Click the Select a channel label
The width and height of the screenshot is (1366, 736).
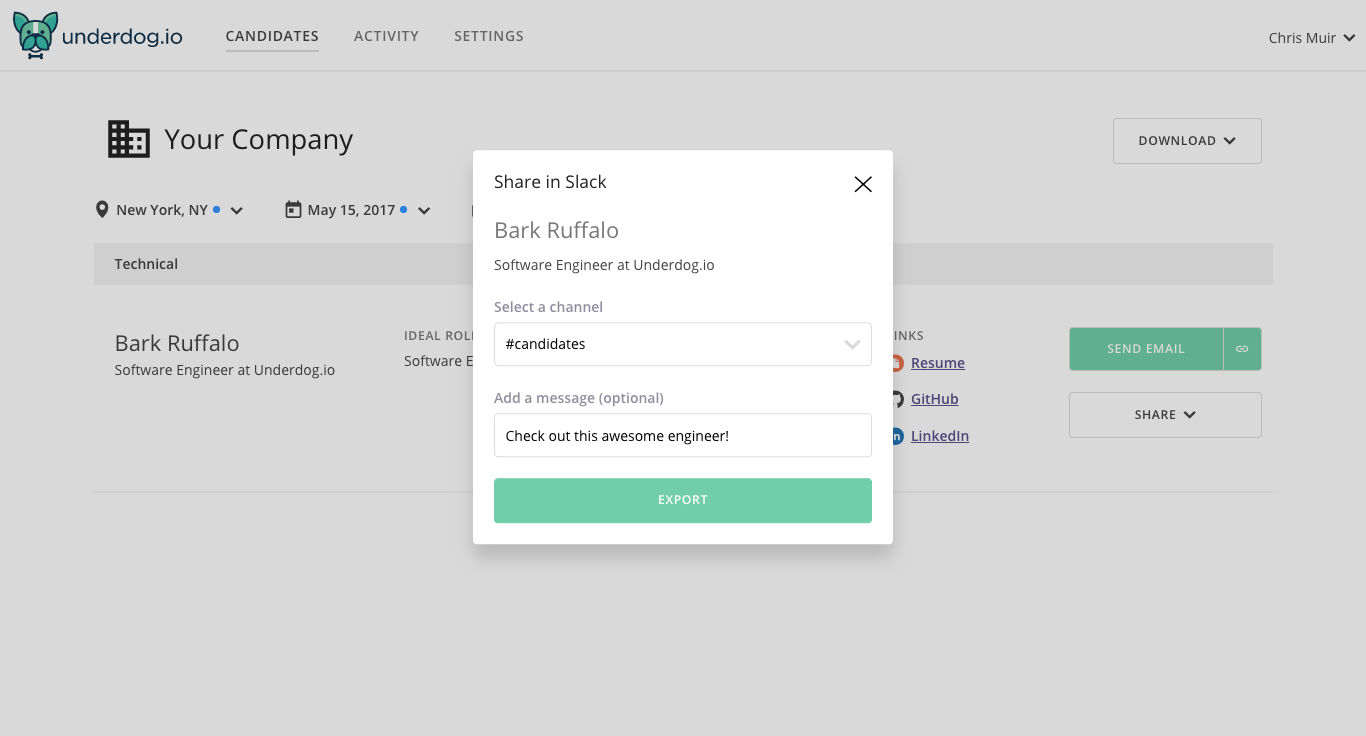click(x=548, y=307)
